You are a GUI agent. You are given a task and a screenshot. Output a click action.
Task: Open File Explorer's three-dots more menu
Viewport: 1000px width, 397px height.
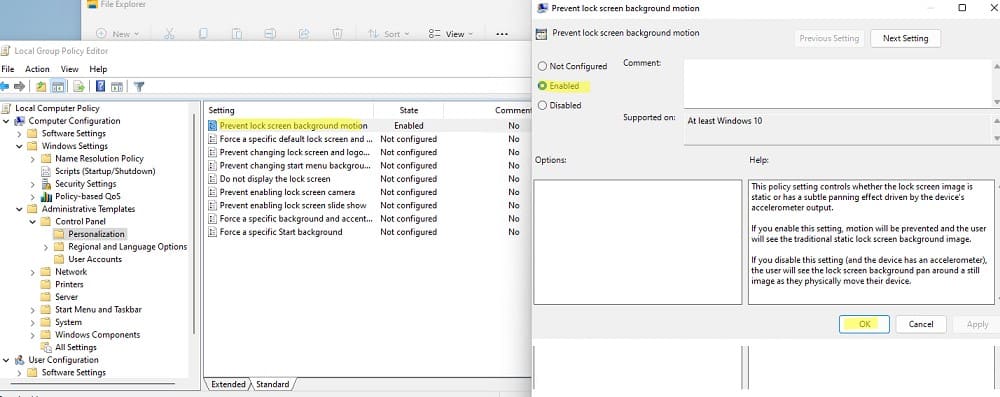[502, 34]
